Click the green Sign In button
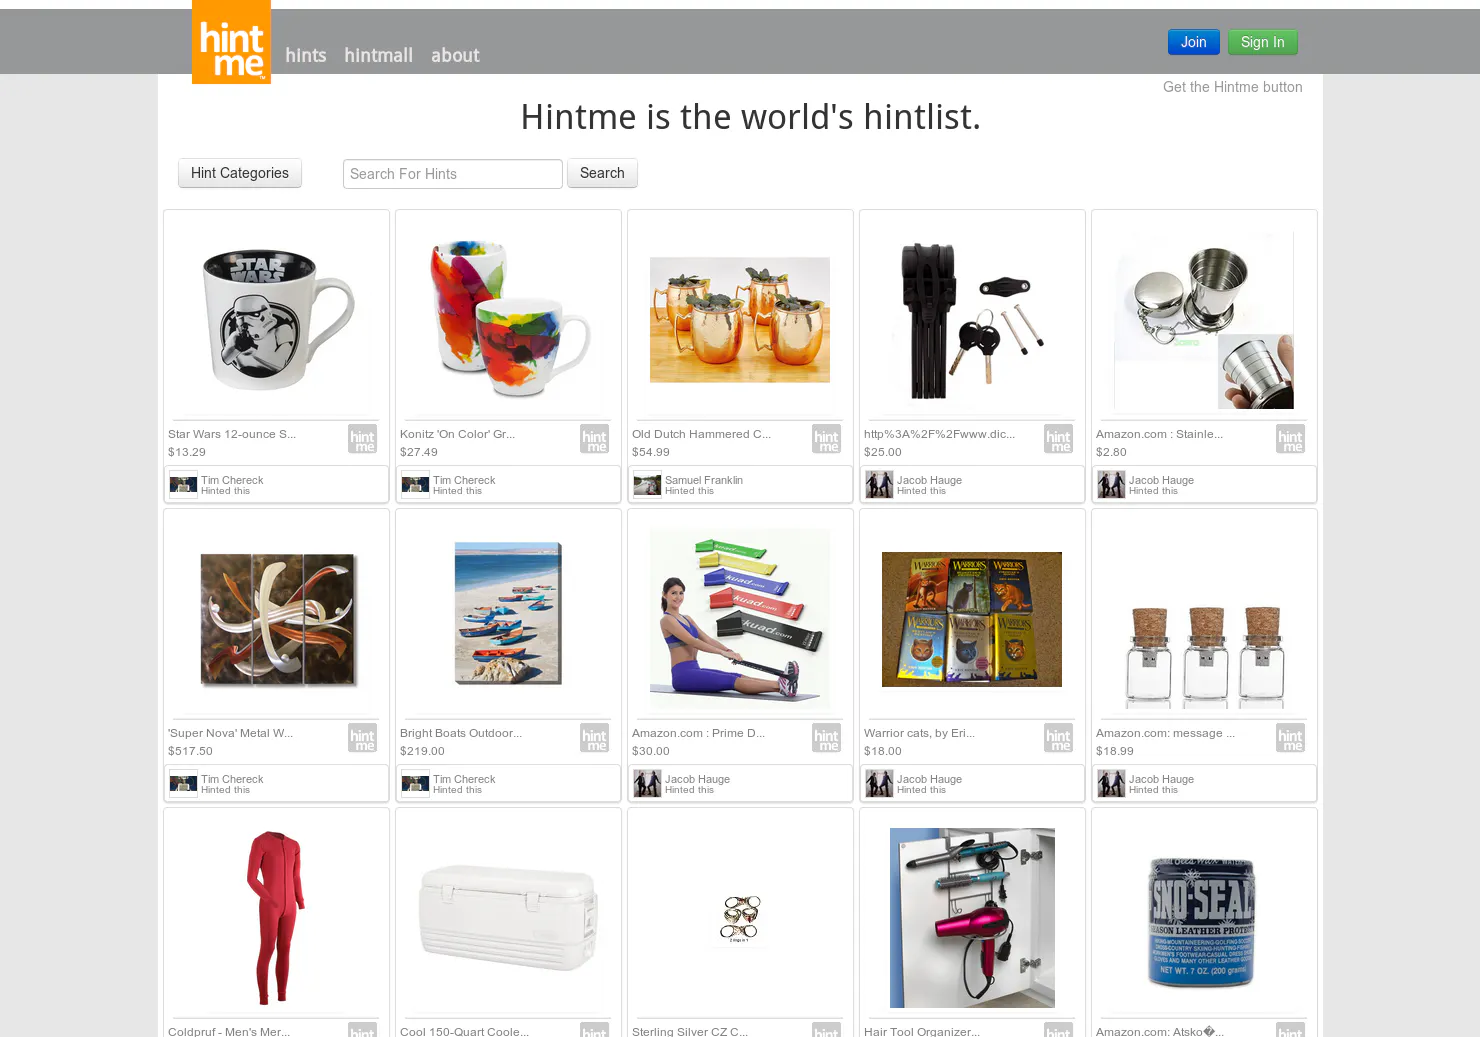This screenshot has width=1480, height=1037. (1263, 42)
